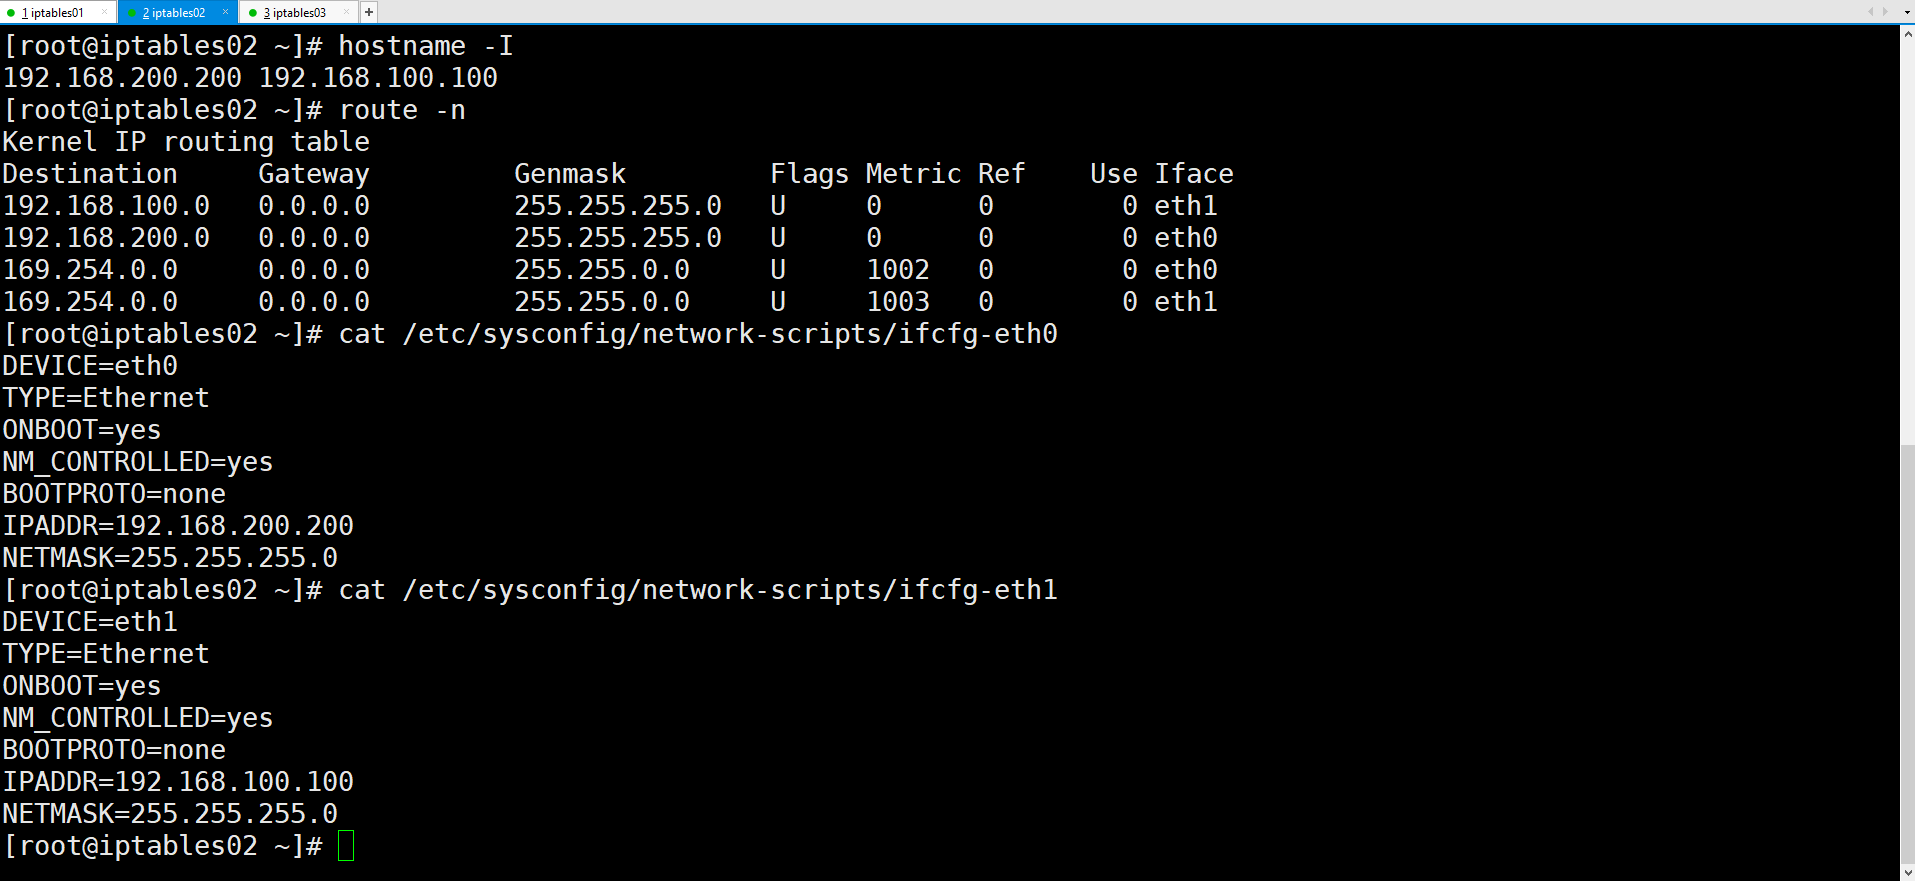The width and height of the screenshot is (1915, 881).
Task: Close the iptables02 session tab
Action: 225,12
